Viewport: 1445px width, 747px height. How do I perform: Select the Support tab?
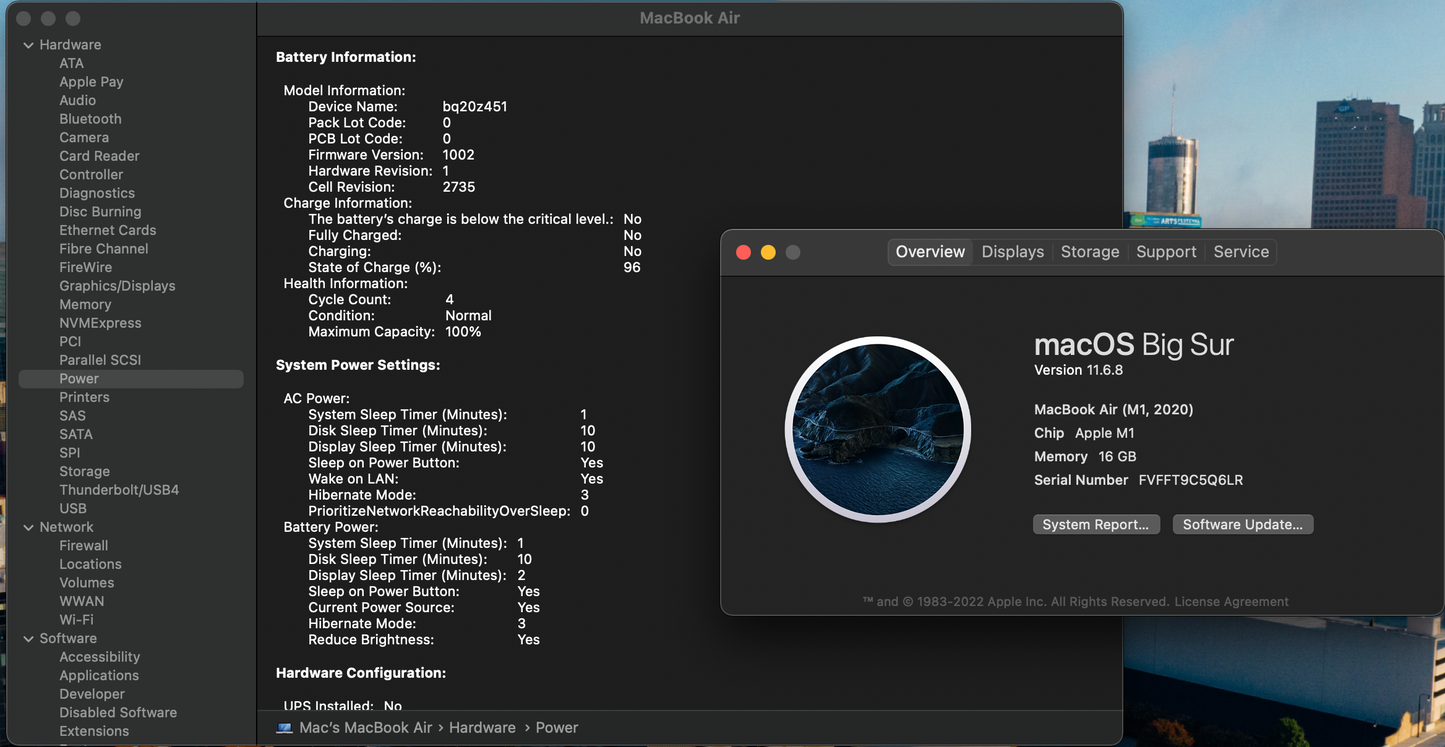[1166, 252]
